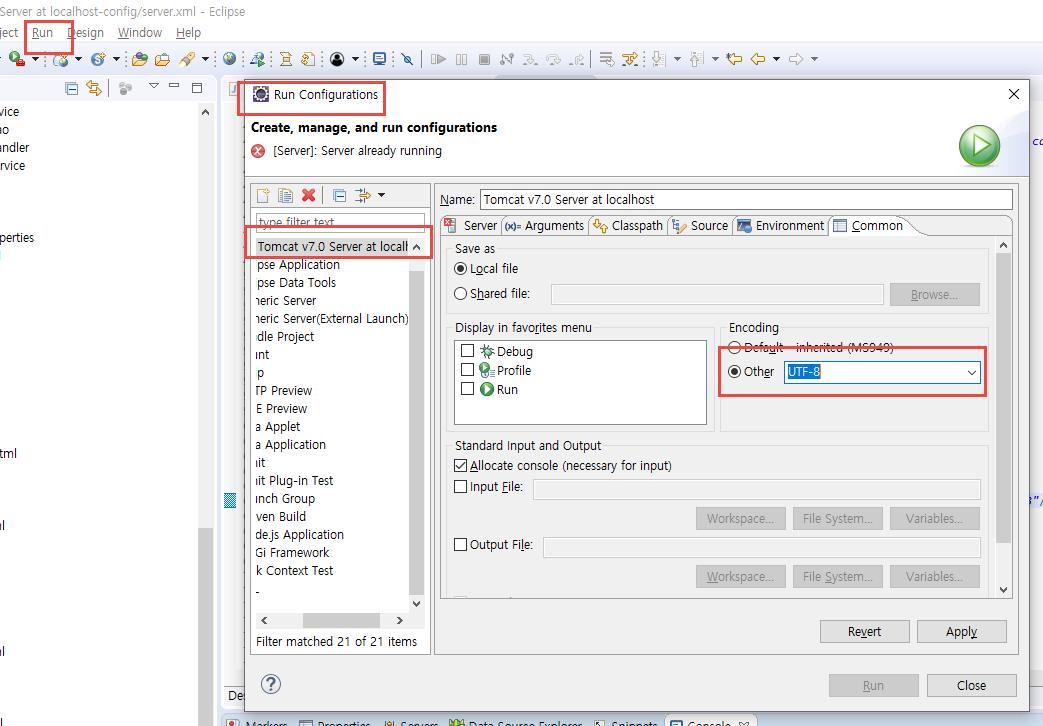Click the Open Web Browser globe icon
The height and width of the screenshot is (726, 1043).
229,59
